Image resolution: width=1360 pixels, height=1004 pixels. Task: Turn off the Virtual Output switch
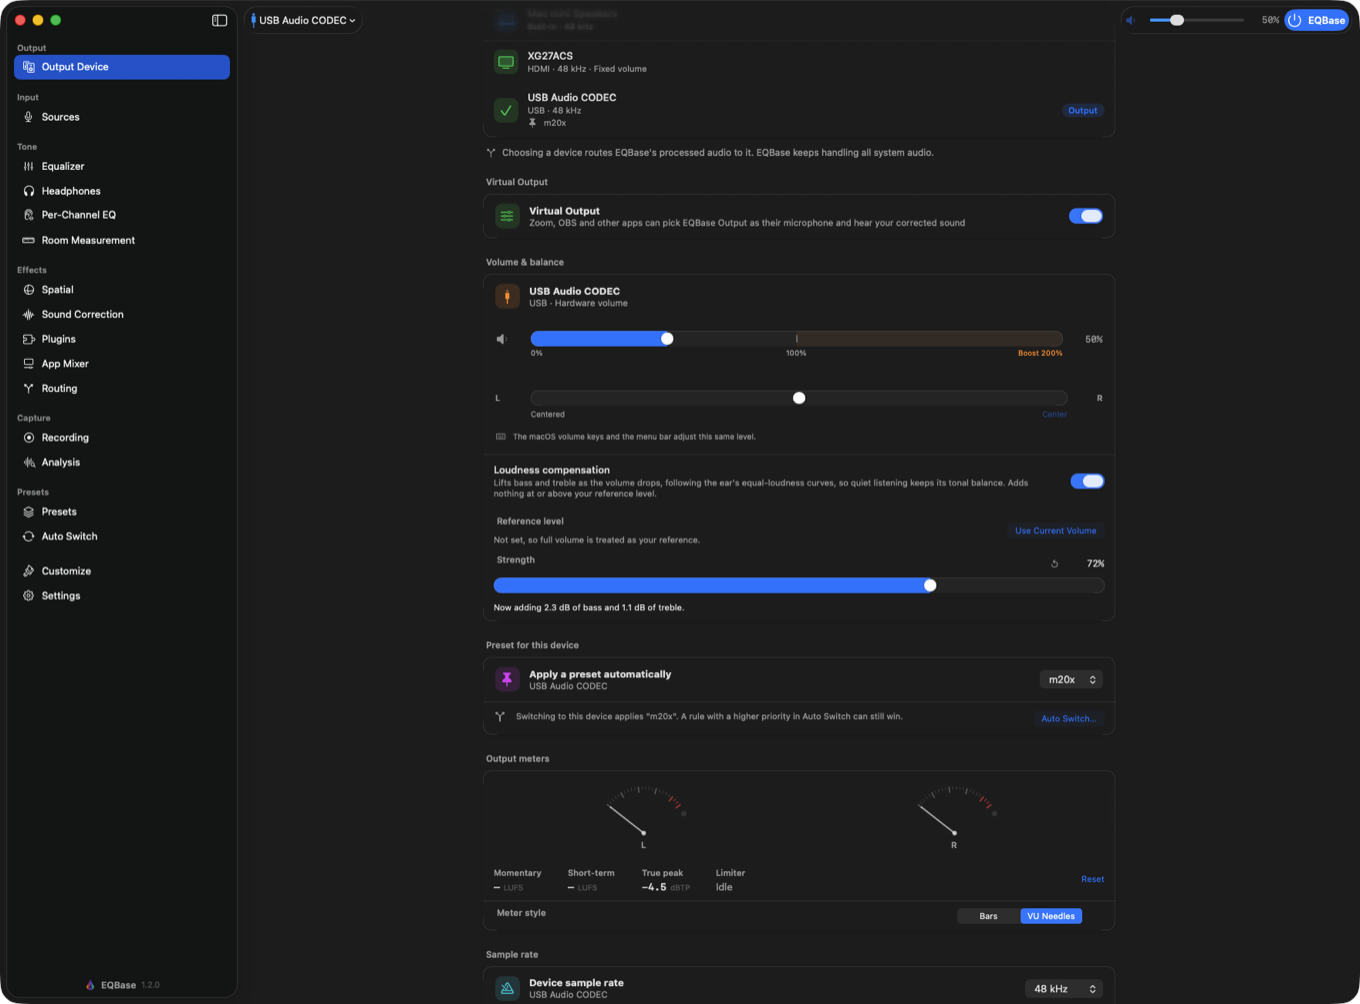click(x=1086, y=216)
